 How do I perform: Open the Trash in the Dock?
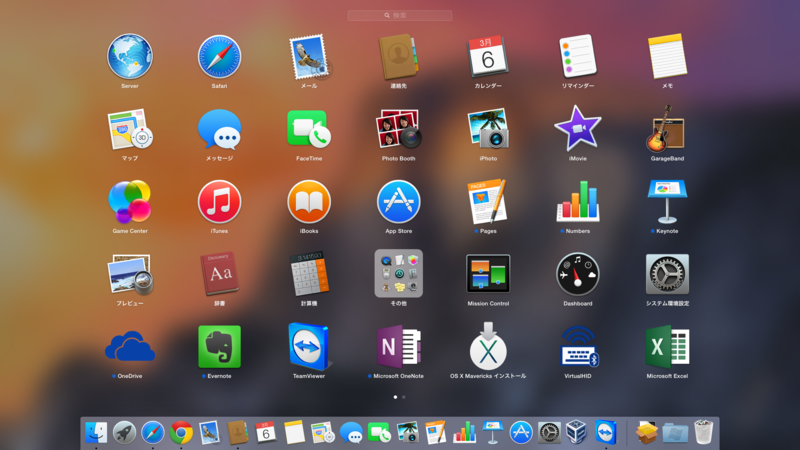pos(704,433)
